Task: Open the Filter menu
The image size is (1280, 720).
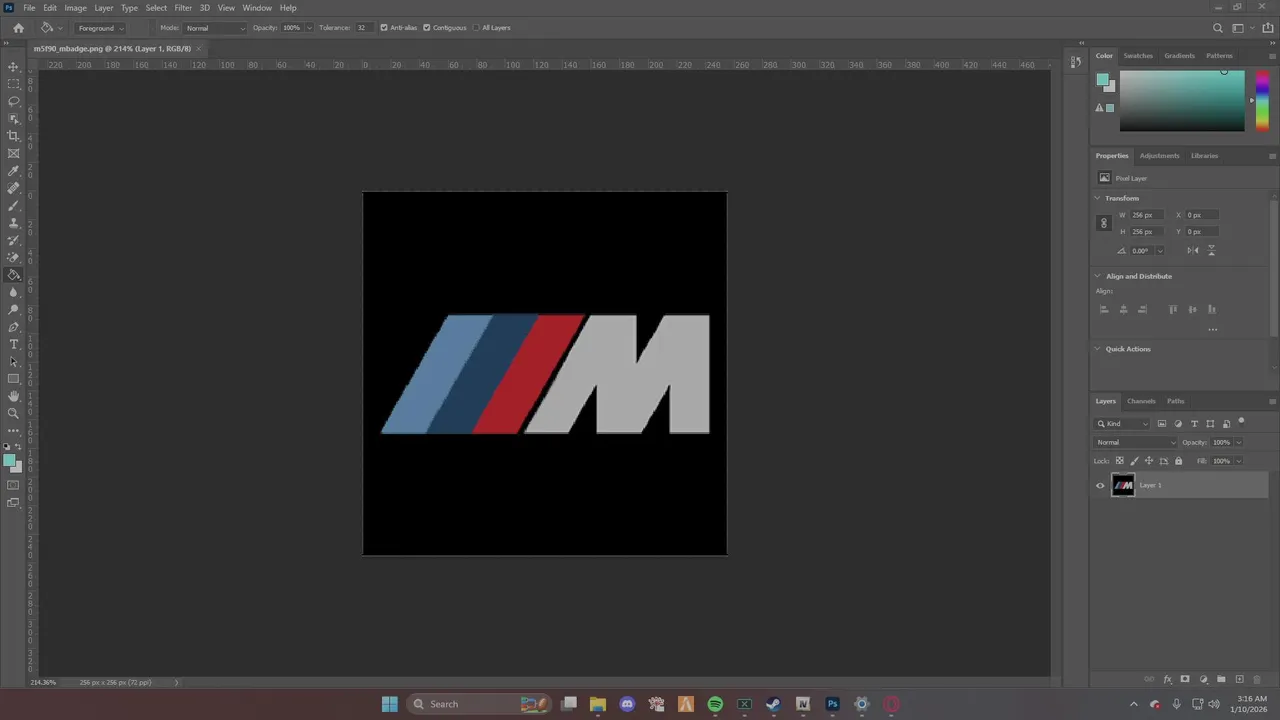Action: [183, 8]
